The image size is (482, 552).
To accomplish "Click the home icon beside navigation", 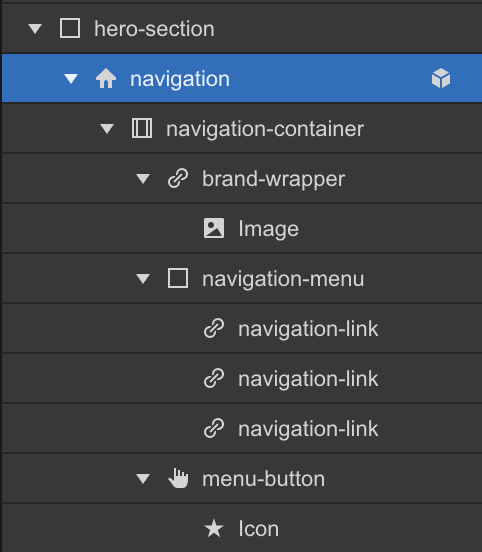I will 106,78.
